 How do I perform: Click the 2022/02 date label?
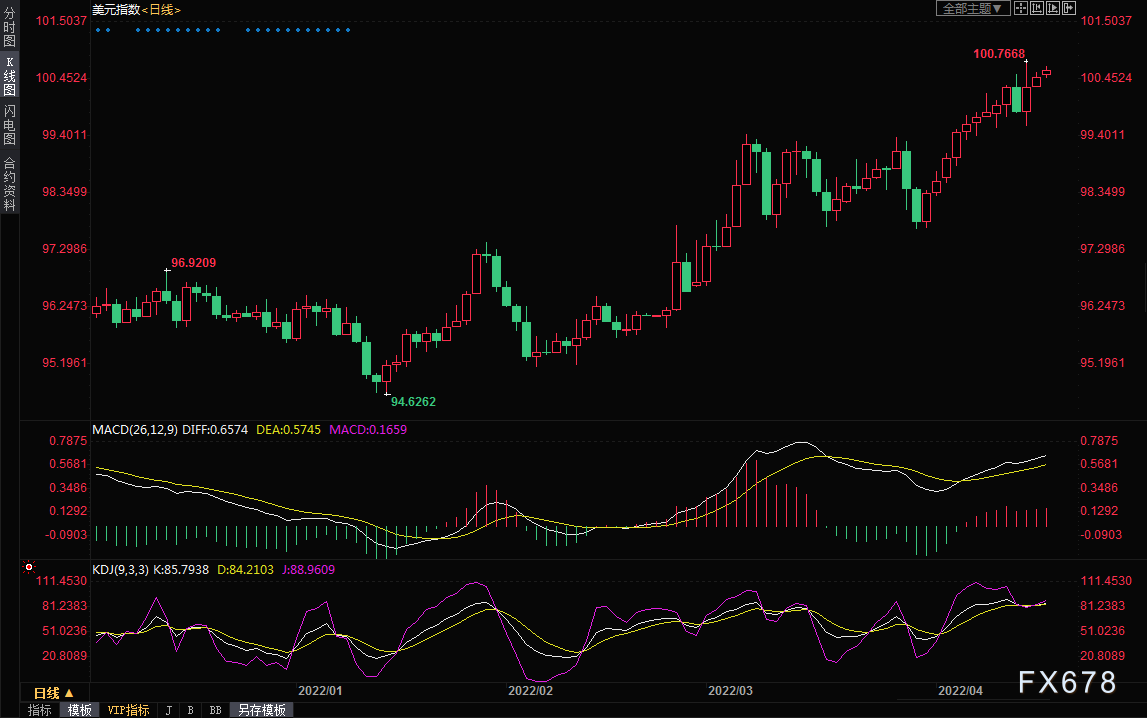530,690
